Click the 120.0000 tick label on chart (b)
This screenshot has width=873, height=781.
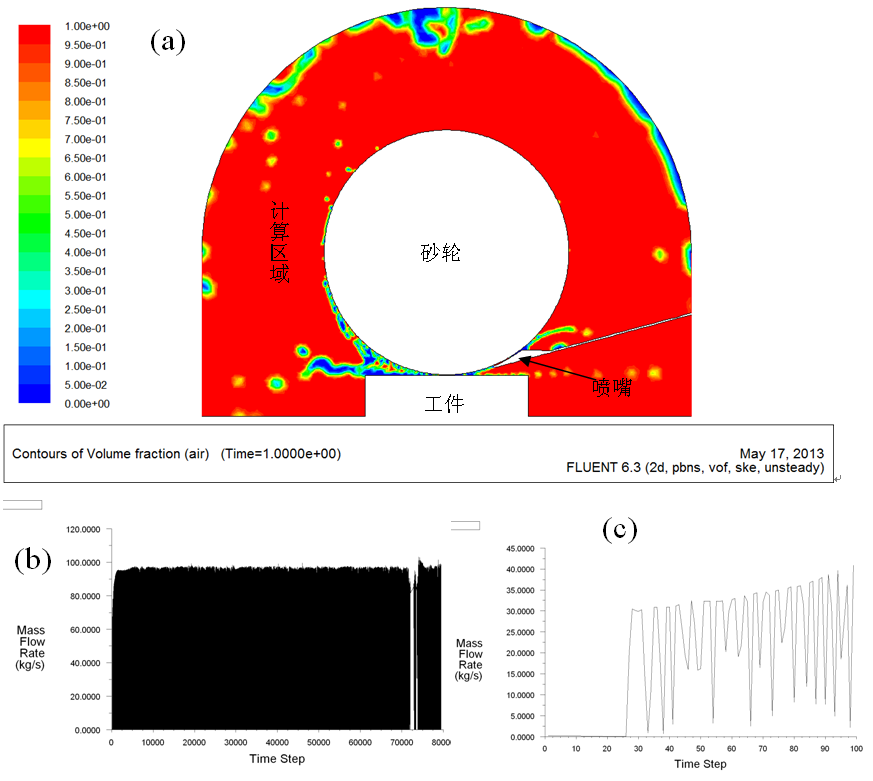click(85, 529)
